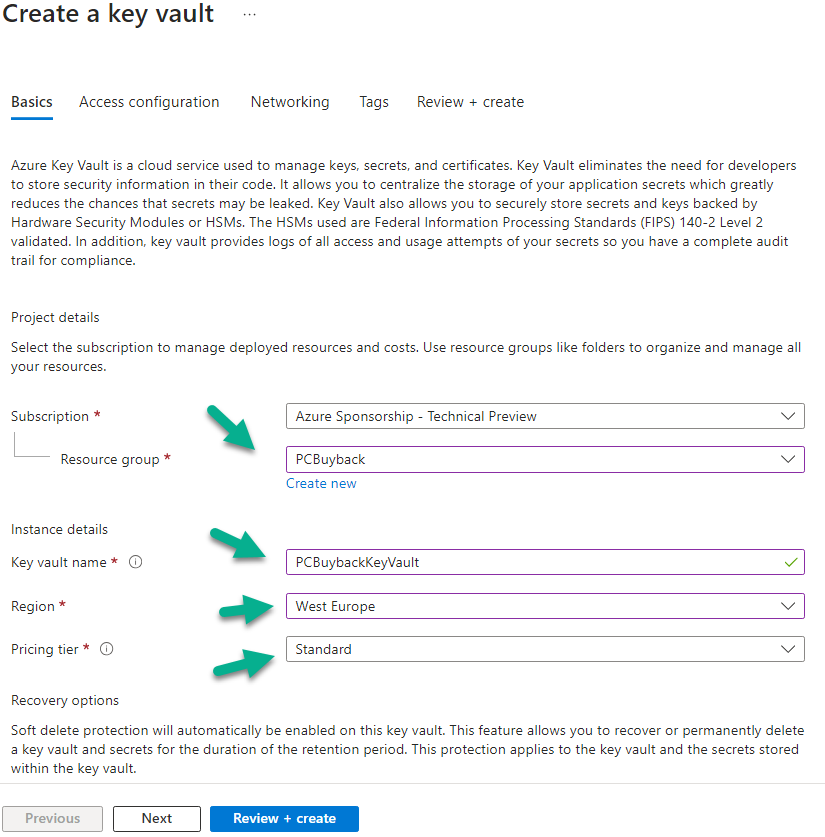Open the Pricing tier dropdown showing Standard
The image size is (825, 837).
pos(545,649)
